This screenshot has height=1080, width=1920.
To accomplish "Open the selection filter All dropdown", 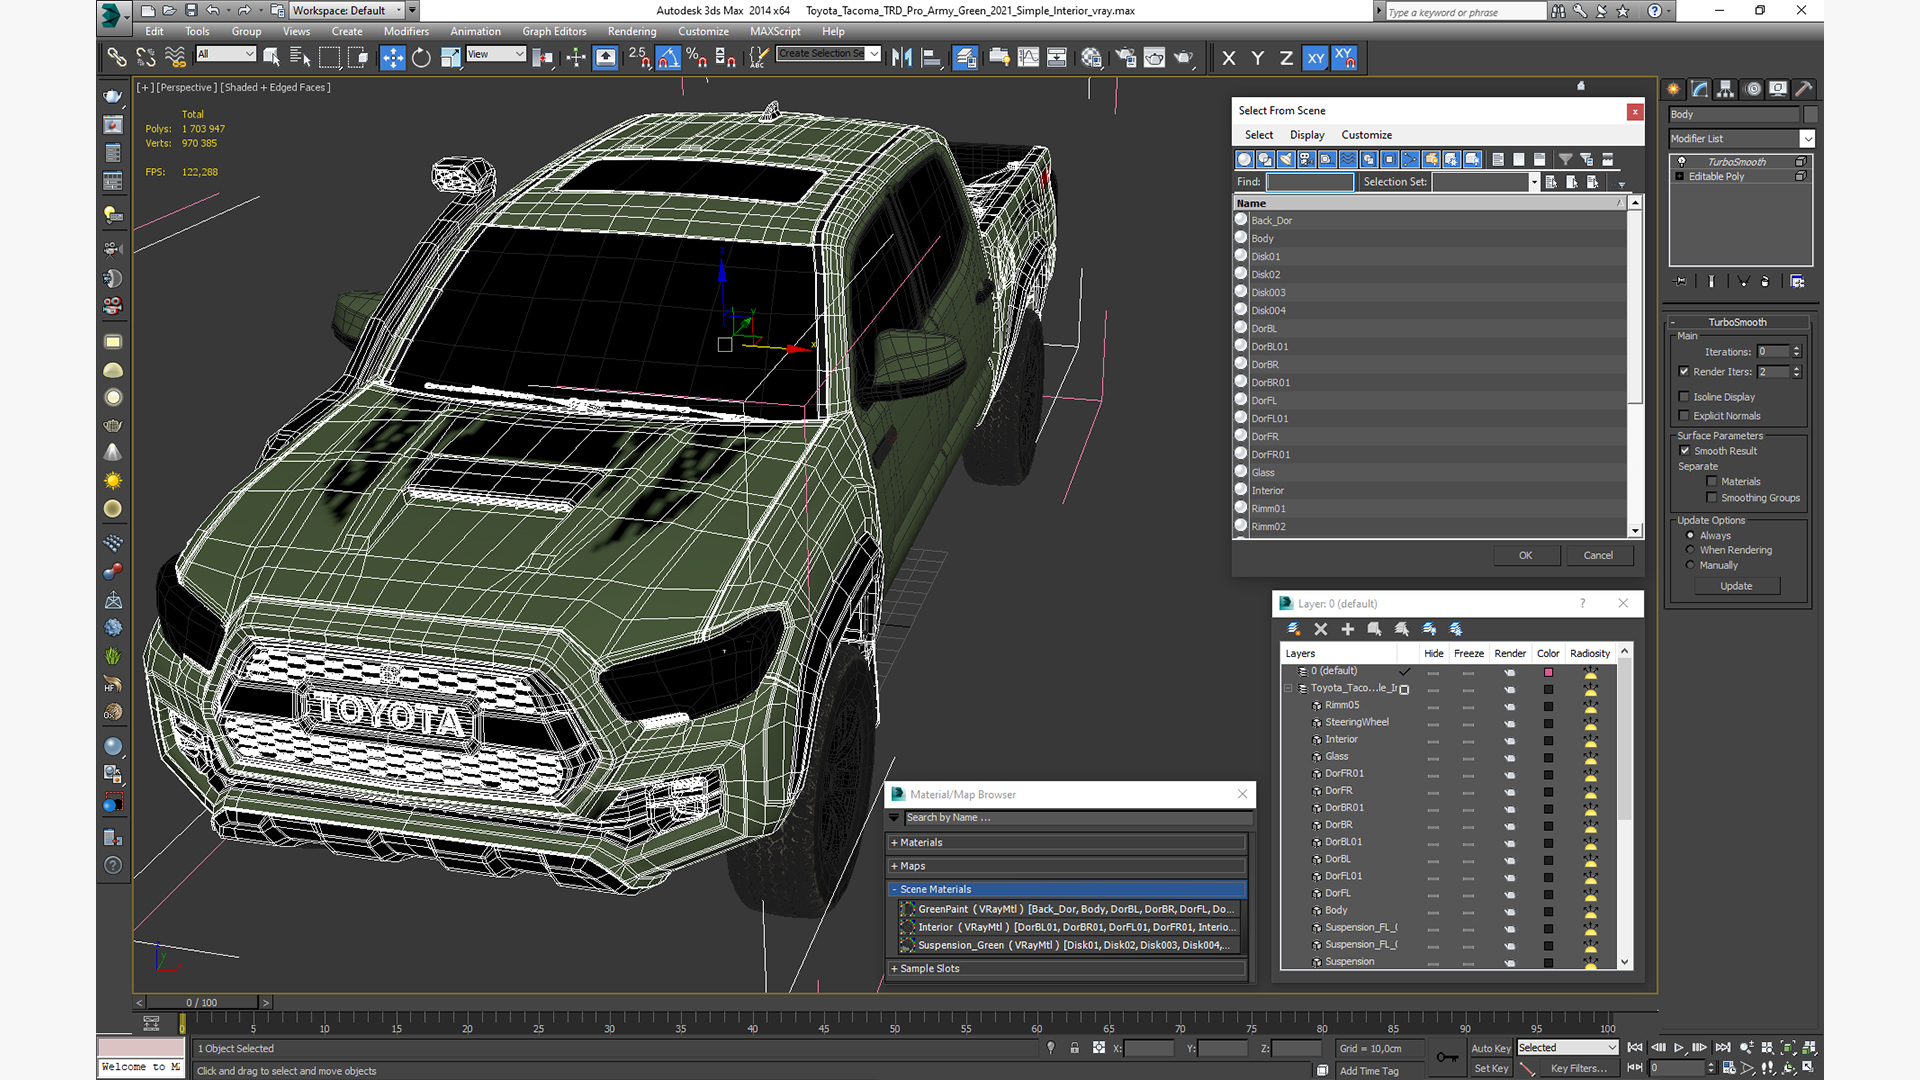I will pyautogui.click(x=226, y=54).
